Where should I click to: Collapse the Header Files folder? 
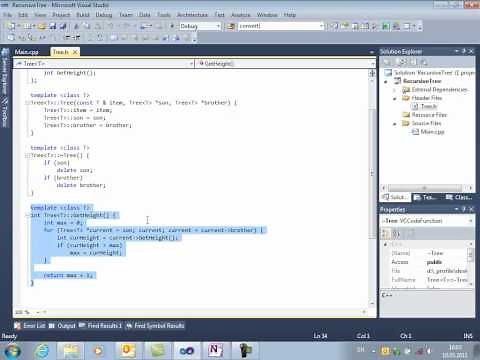(x=395, y=98)
